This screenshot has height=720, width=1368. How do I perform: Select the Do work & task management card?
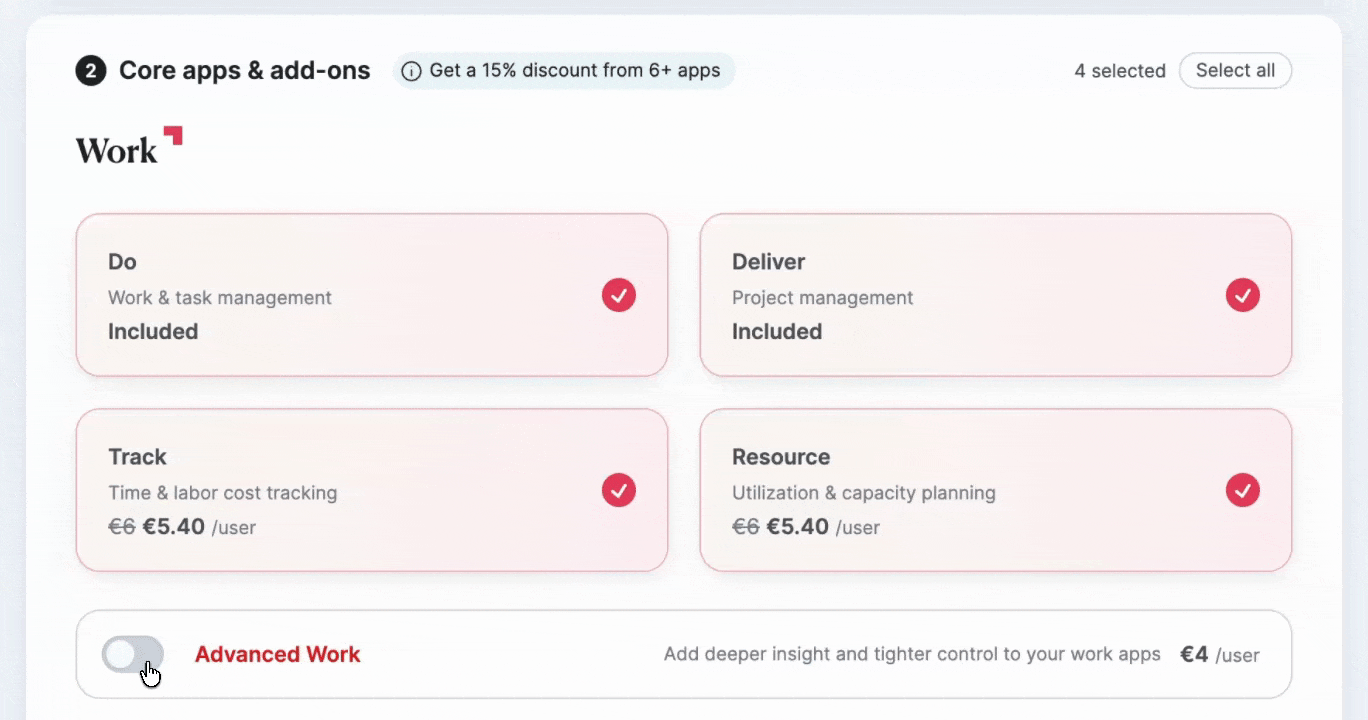click(372, 295)
